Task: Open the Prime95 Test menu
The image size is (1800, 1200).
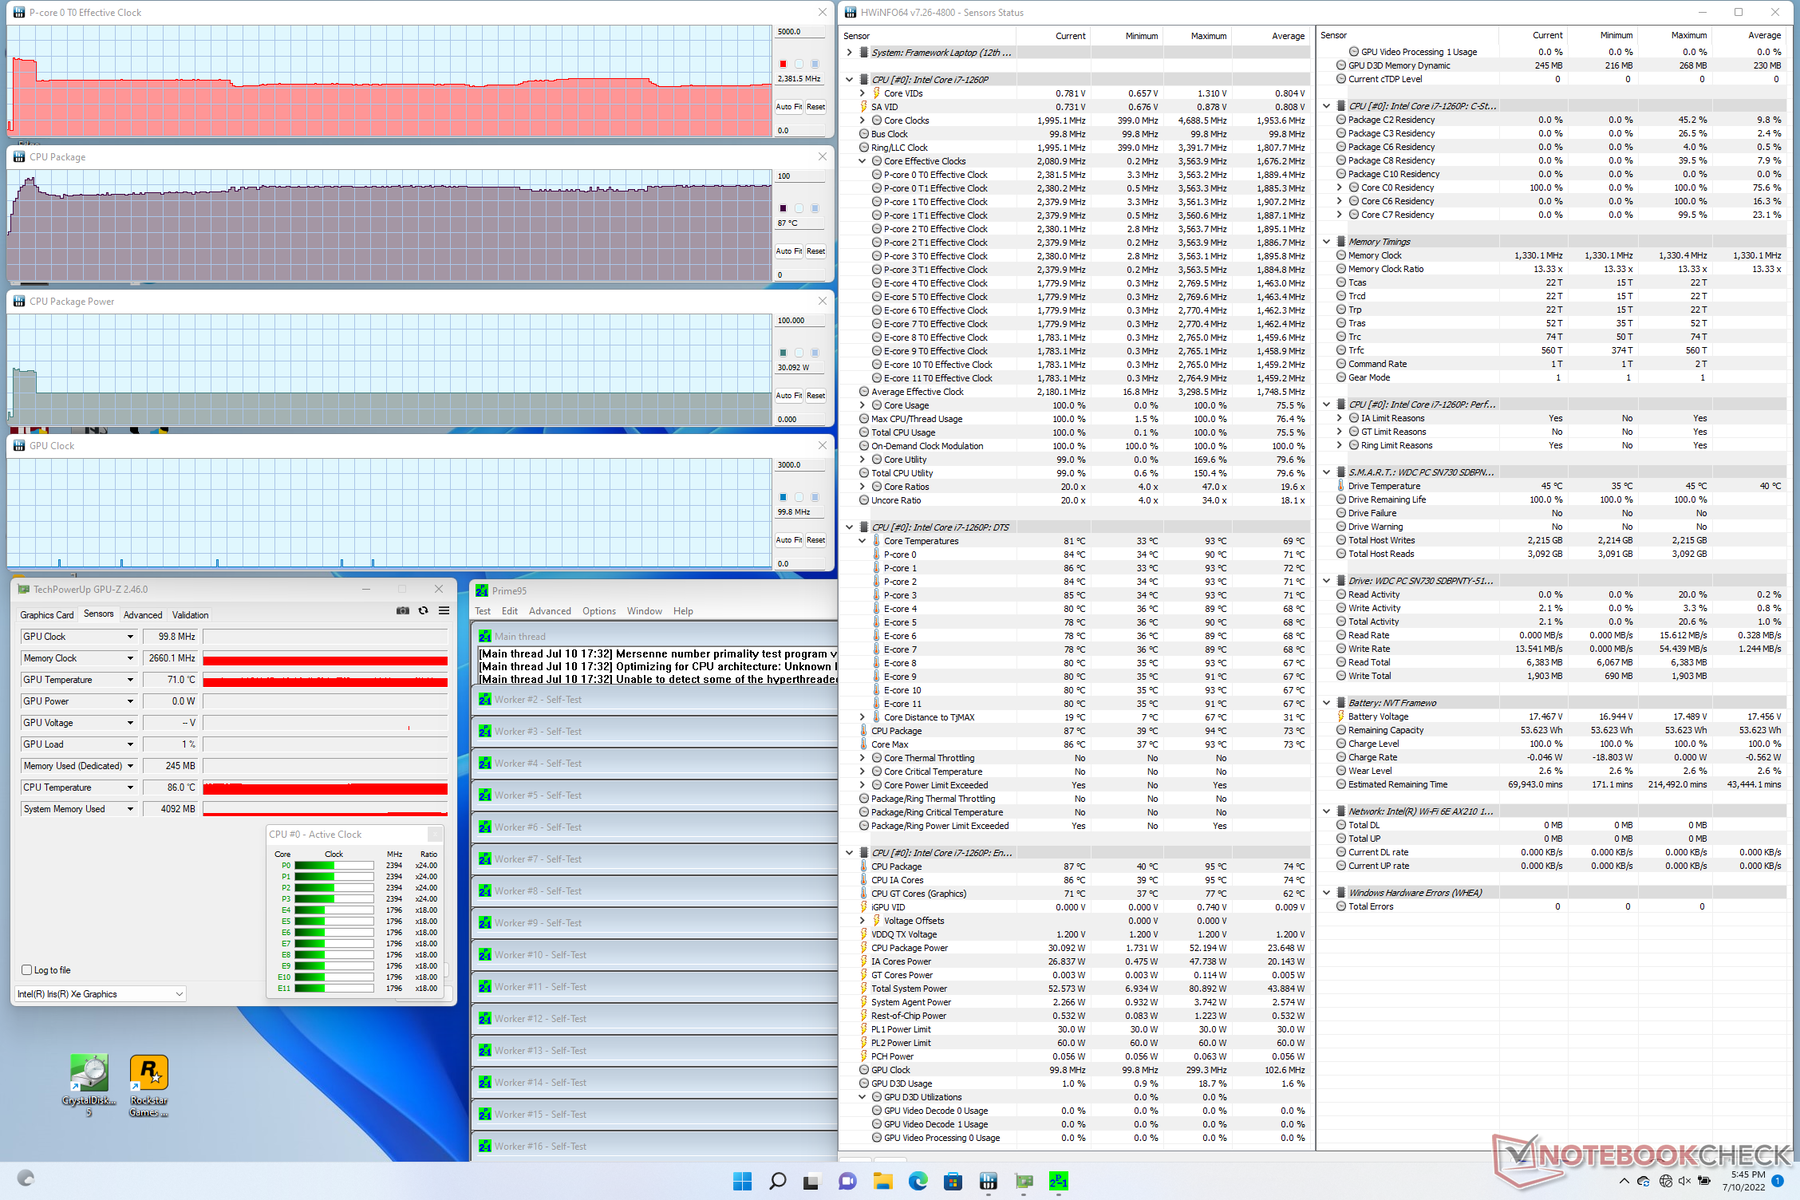Action: point(483,611)
